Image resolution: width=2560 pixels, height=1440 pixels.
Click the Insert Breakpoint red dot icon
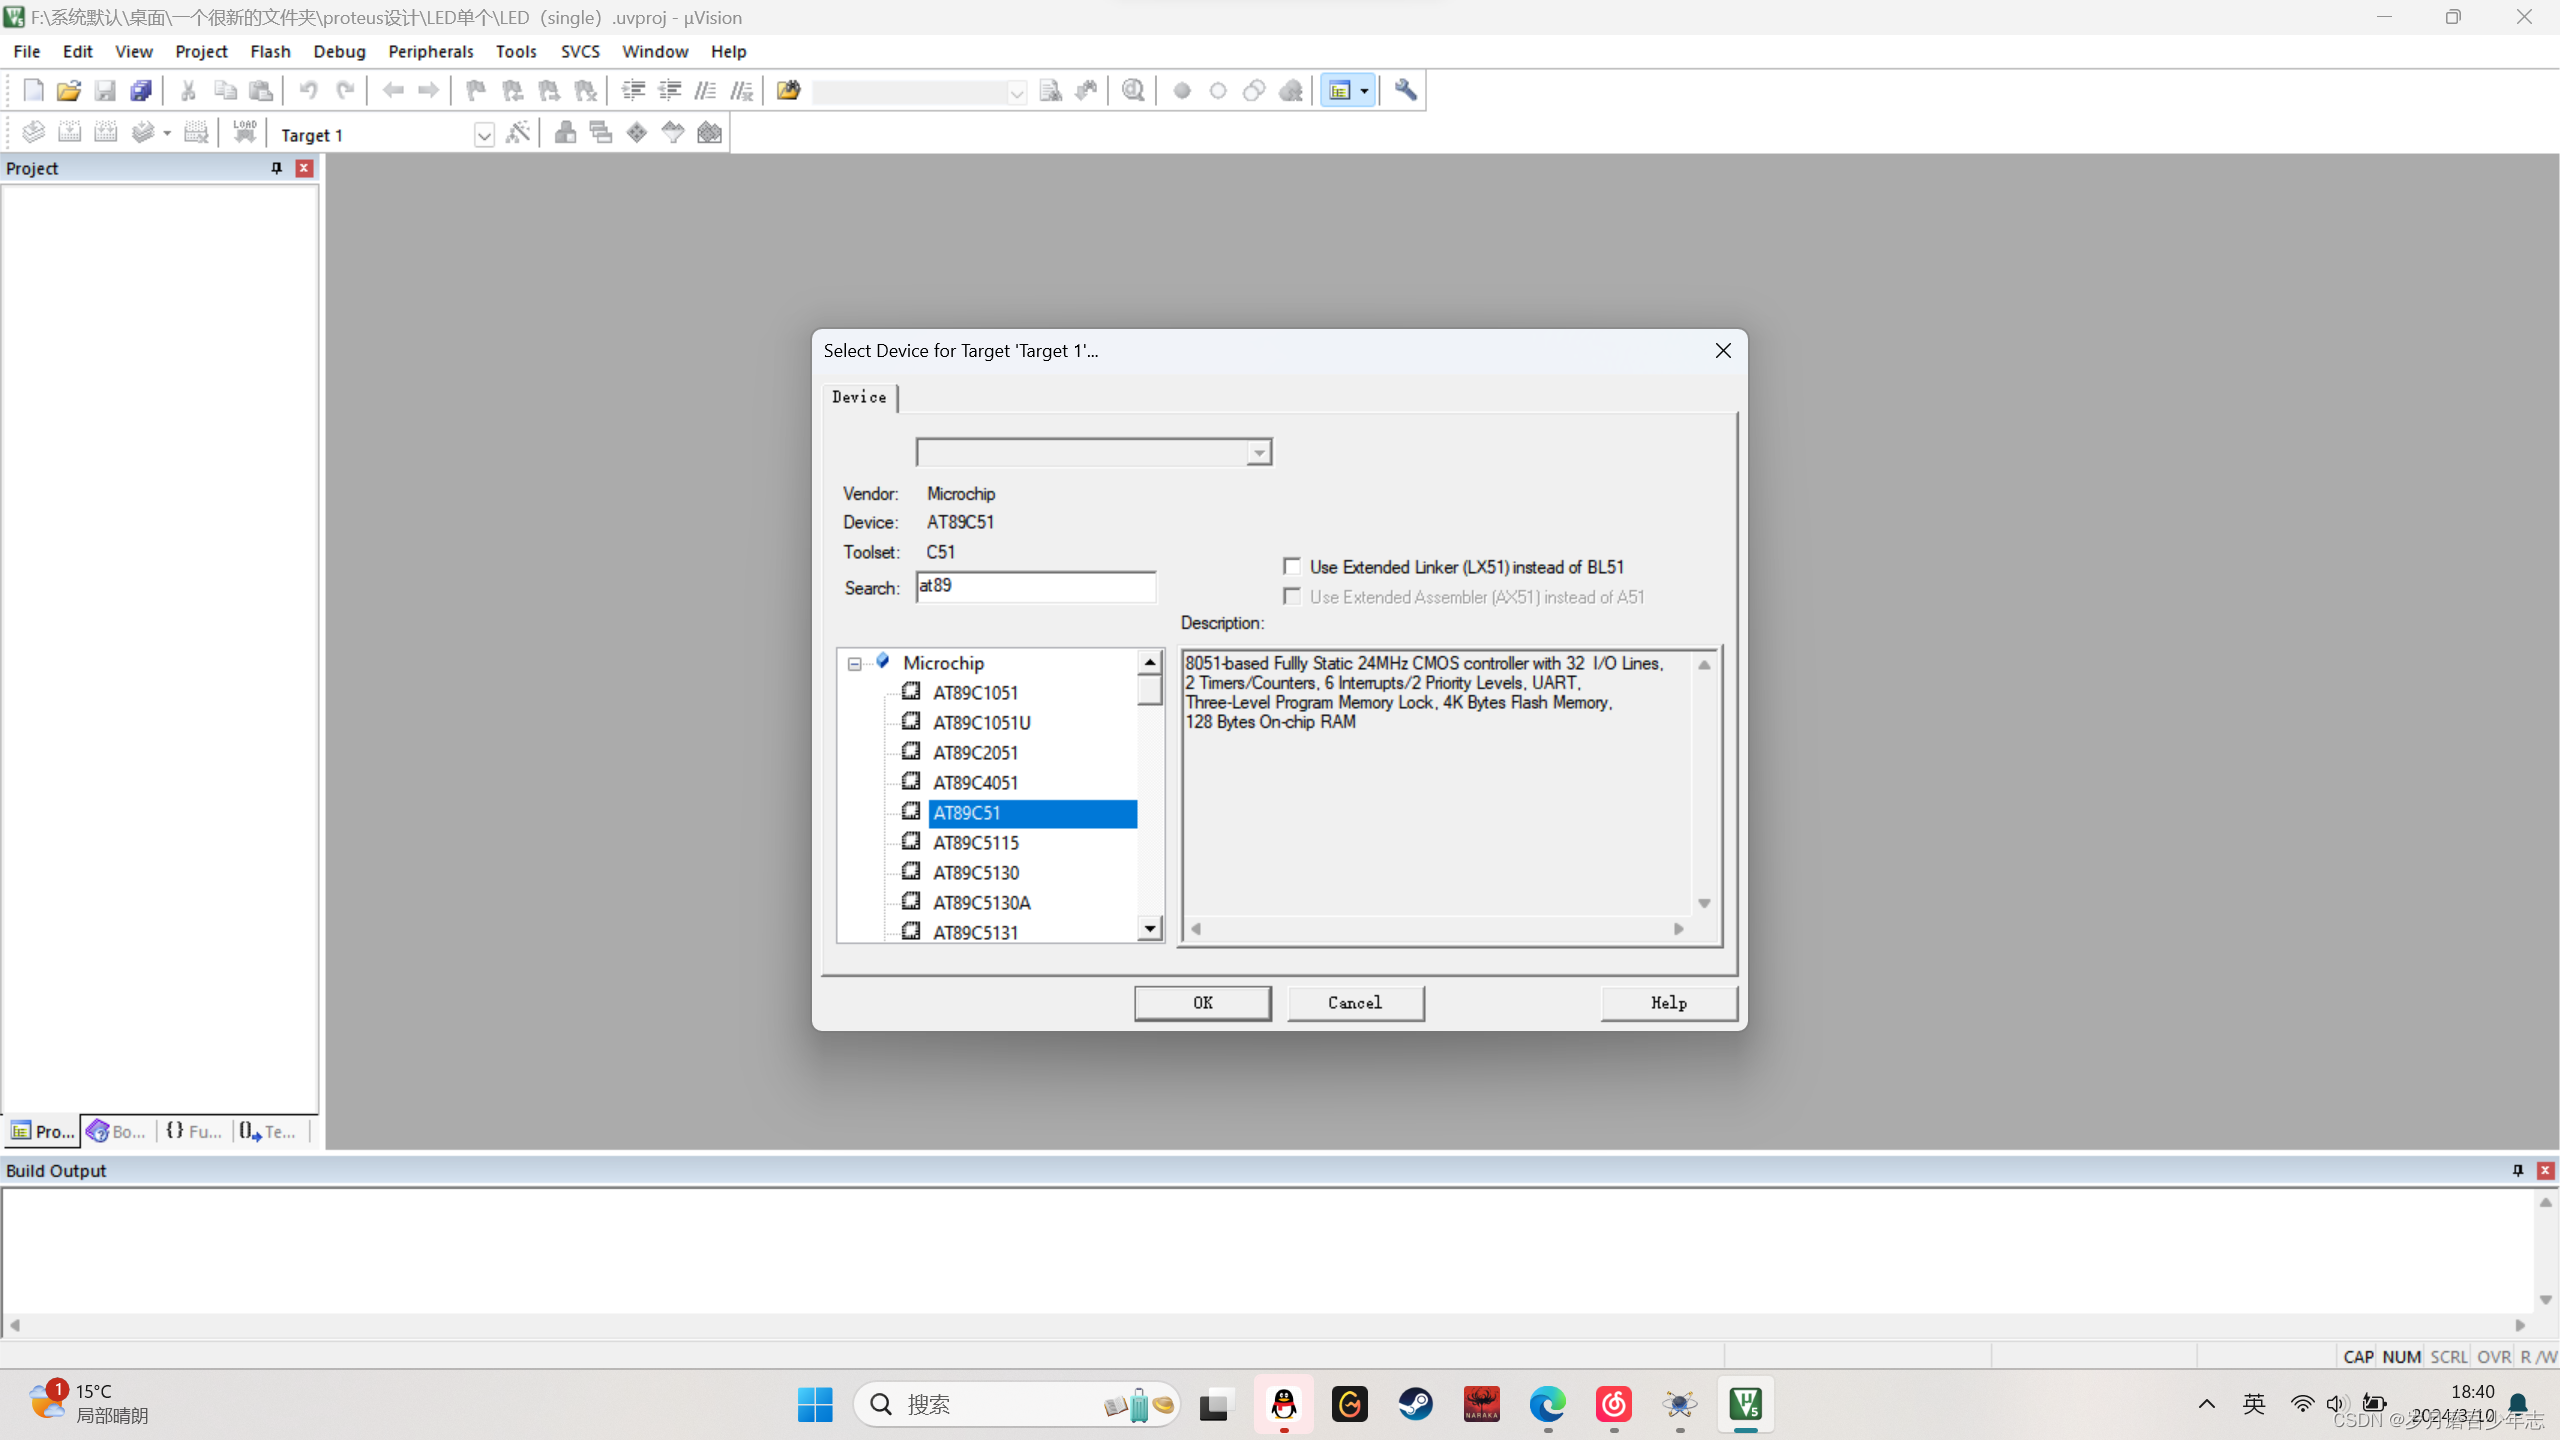[1182, 91]
